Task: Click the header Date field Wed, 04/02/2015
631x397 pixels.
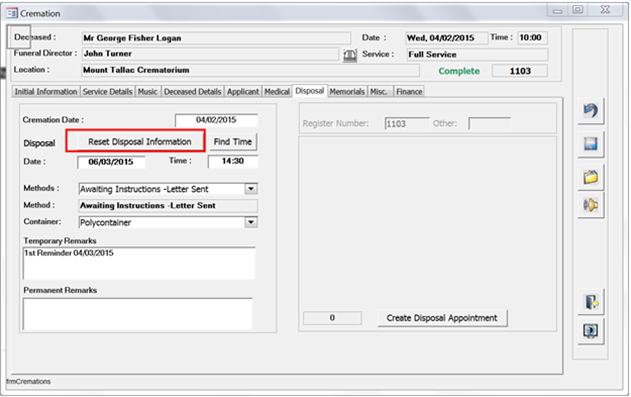Action: (x=446, y=38)
